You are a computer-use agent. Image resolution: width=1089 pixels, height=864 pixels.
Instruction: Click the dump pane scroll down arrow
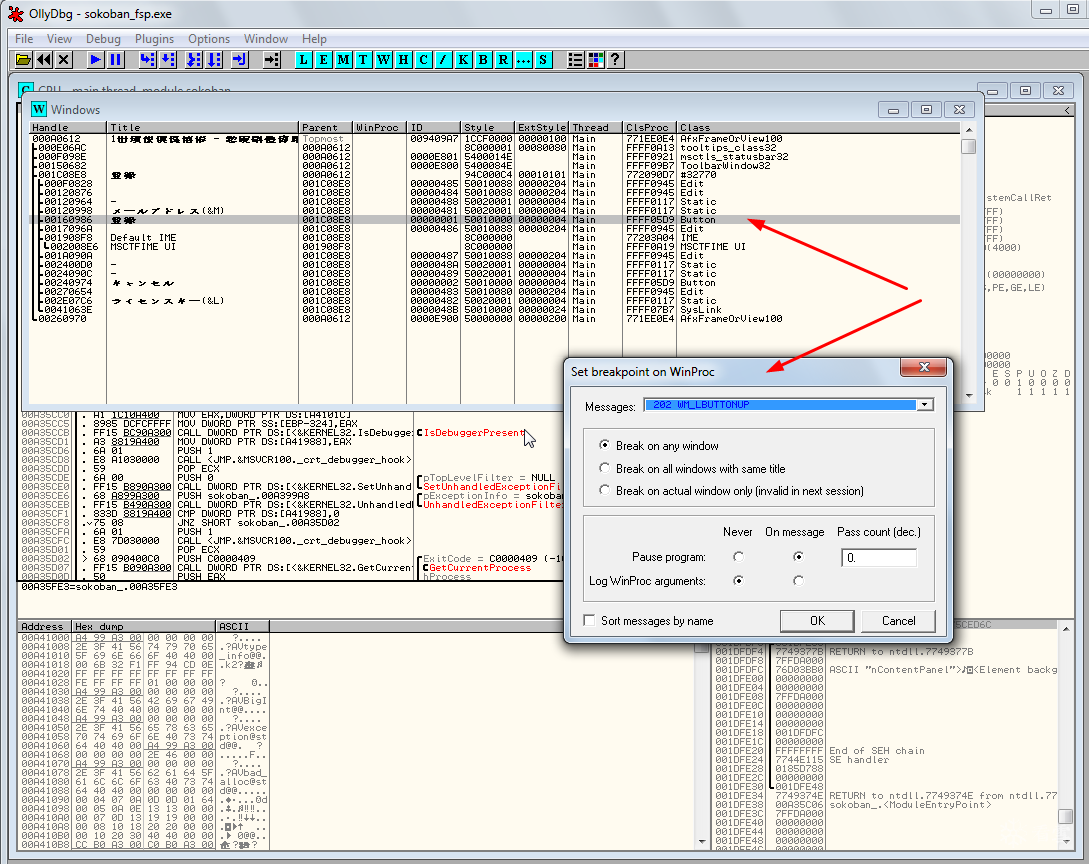(x=701, y=842)
